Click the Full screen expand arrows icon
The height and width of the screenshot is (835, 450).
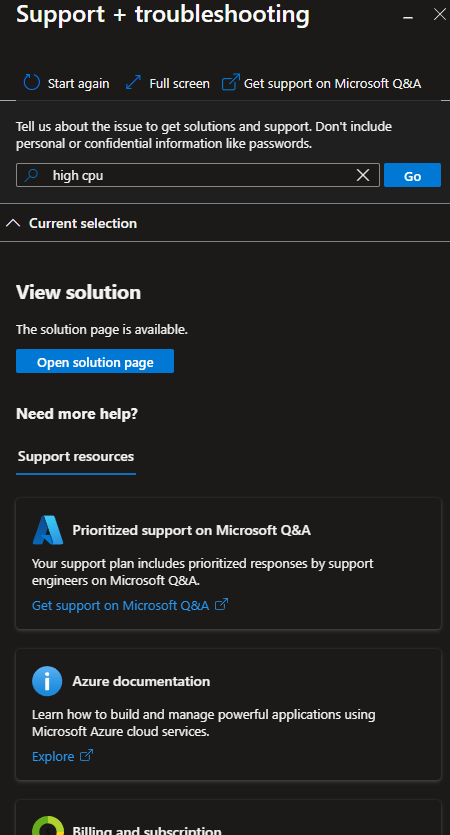tap(133, 83)
